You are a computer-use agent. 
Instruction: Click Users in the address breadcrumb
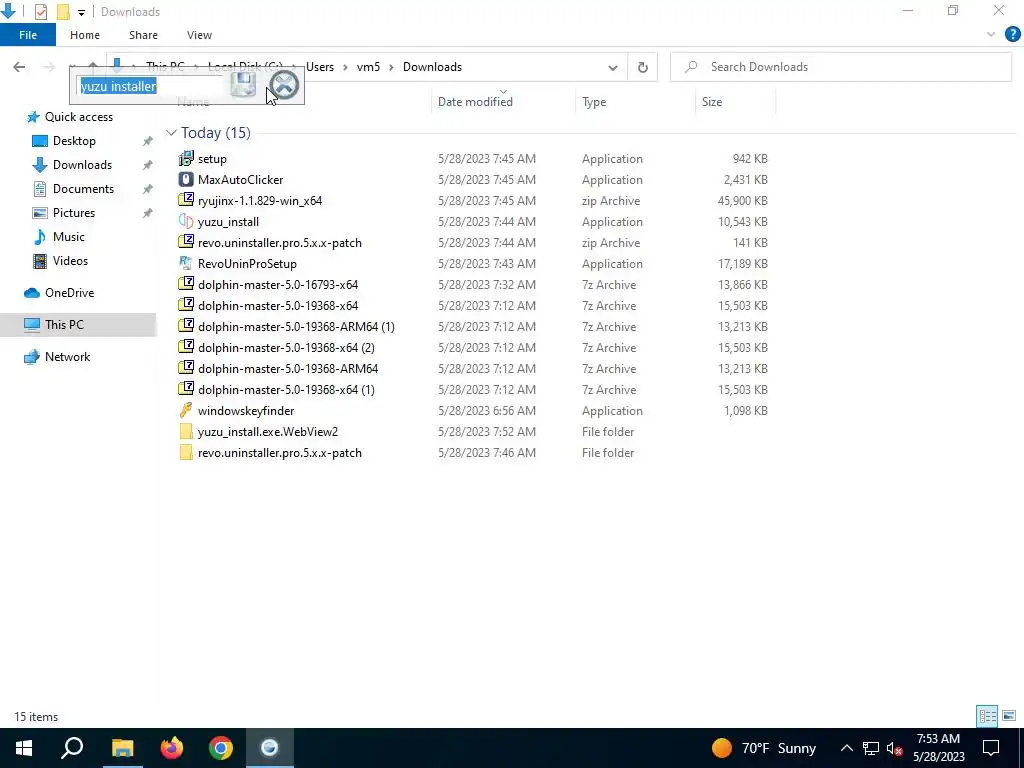pos(320,67)
